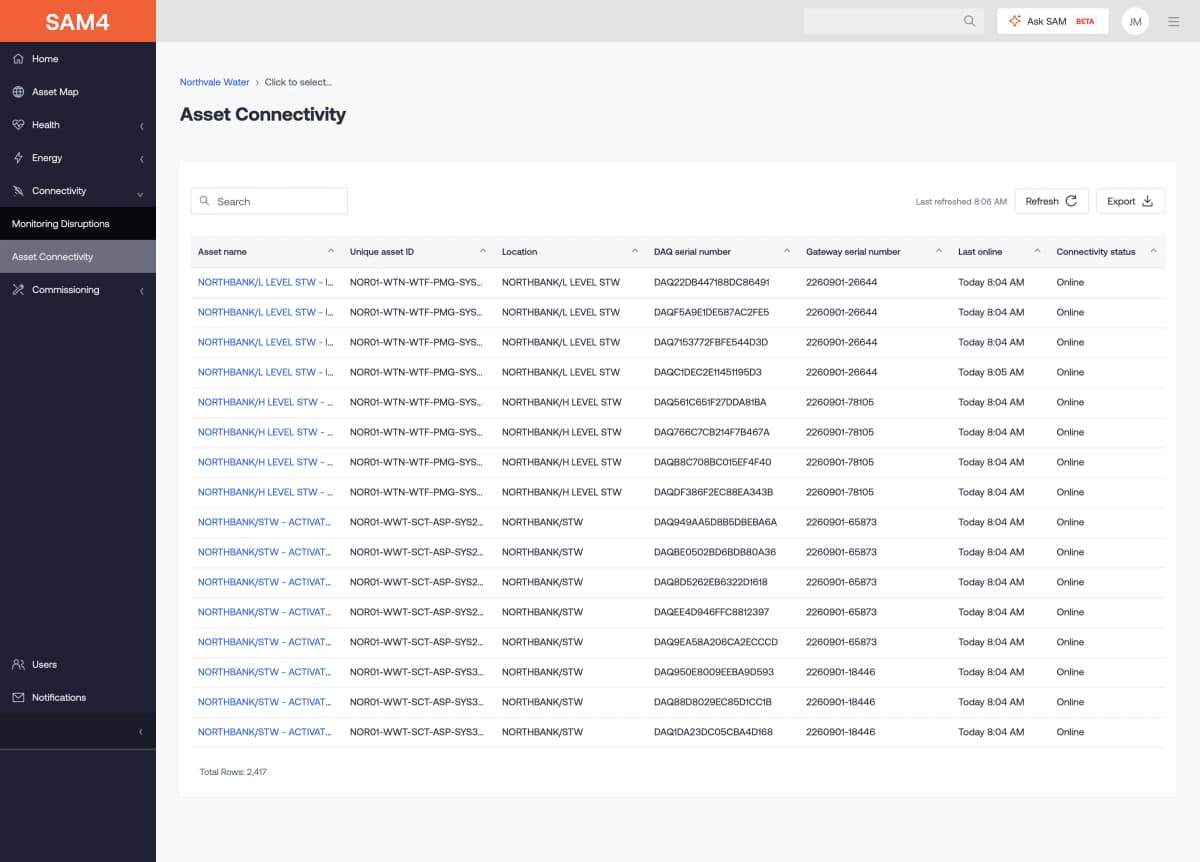The image size is (1200, 862).
Task: Sort by Gateway serial number arrow
Action: point(939,251)
